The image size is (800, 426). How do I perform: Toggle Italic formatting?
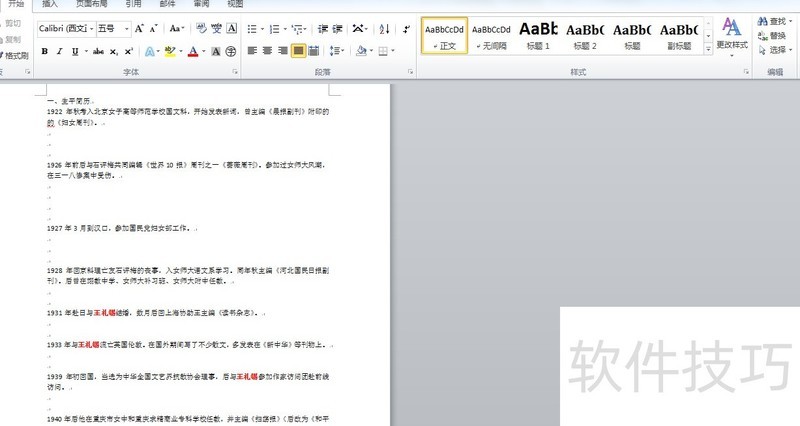point(60,52)
